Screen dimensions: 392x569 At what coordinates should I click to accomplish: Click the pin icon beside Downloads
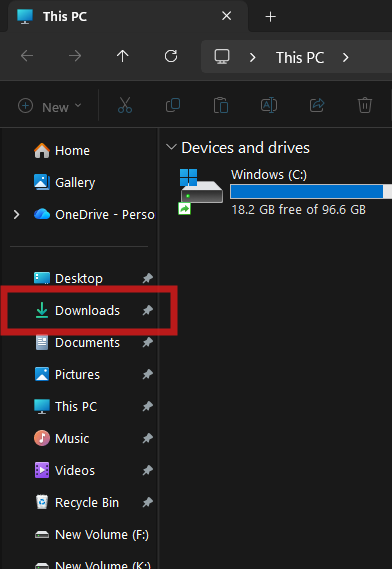(147, 310)
